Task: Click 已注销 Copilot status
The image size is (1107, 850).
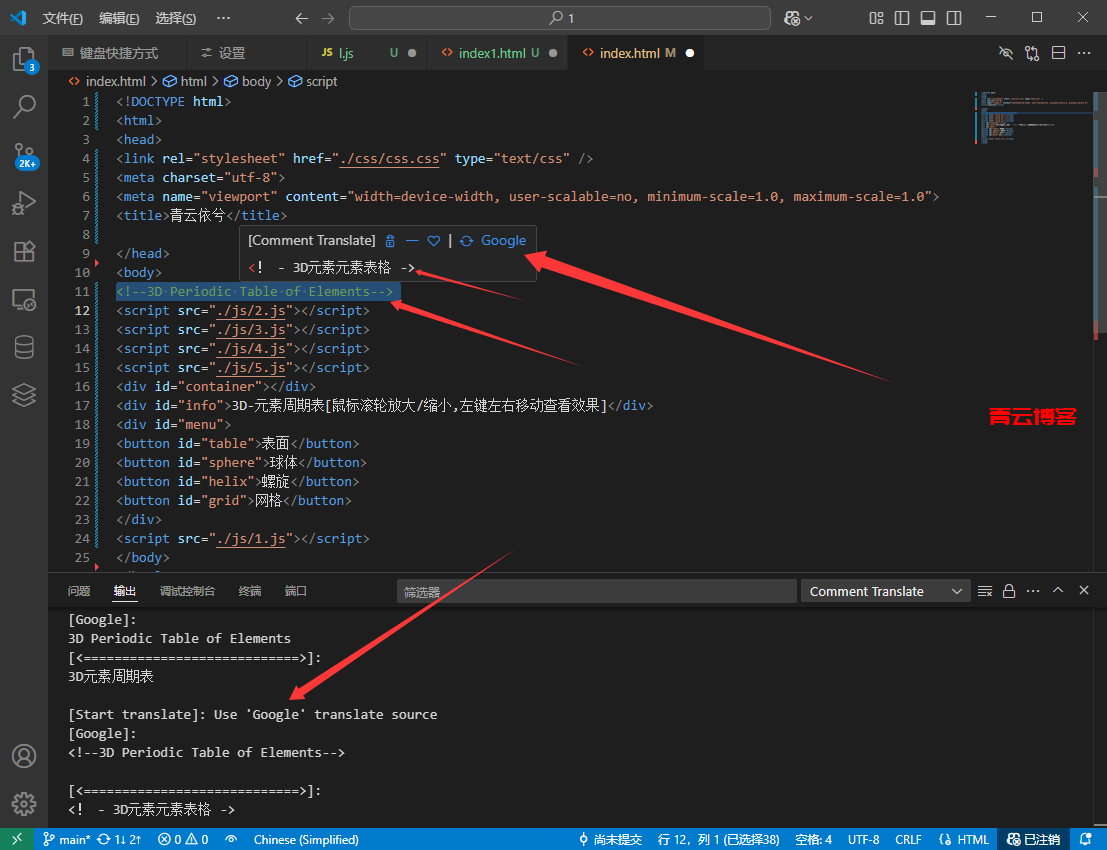Action: [1034, 839]
